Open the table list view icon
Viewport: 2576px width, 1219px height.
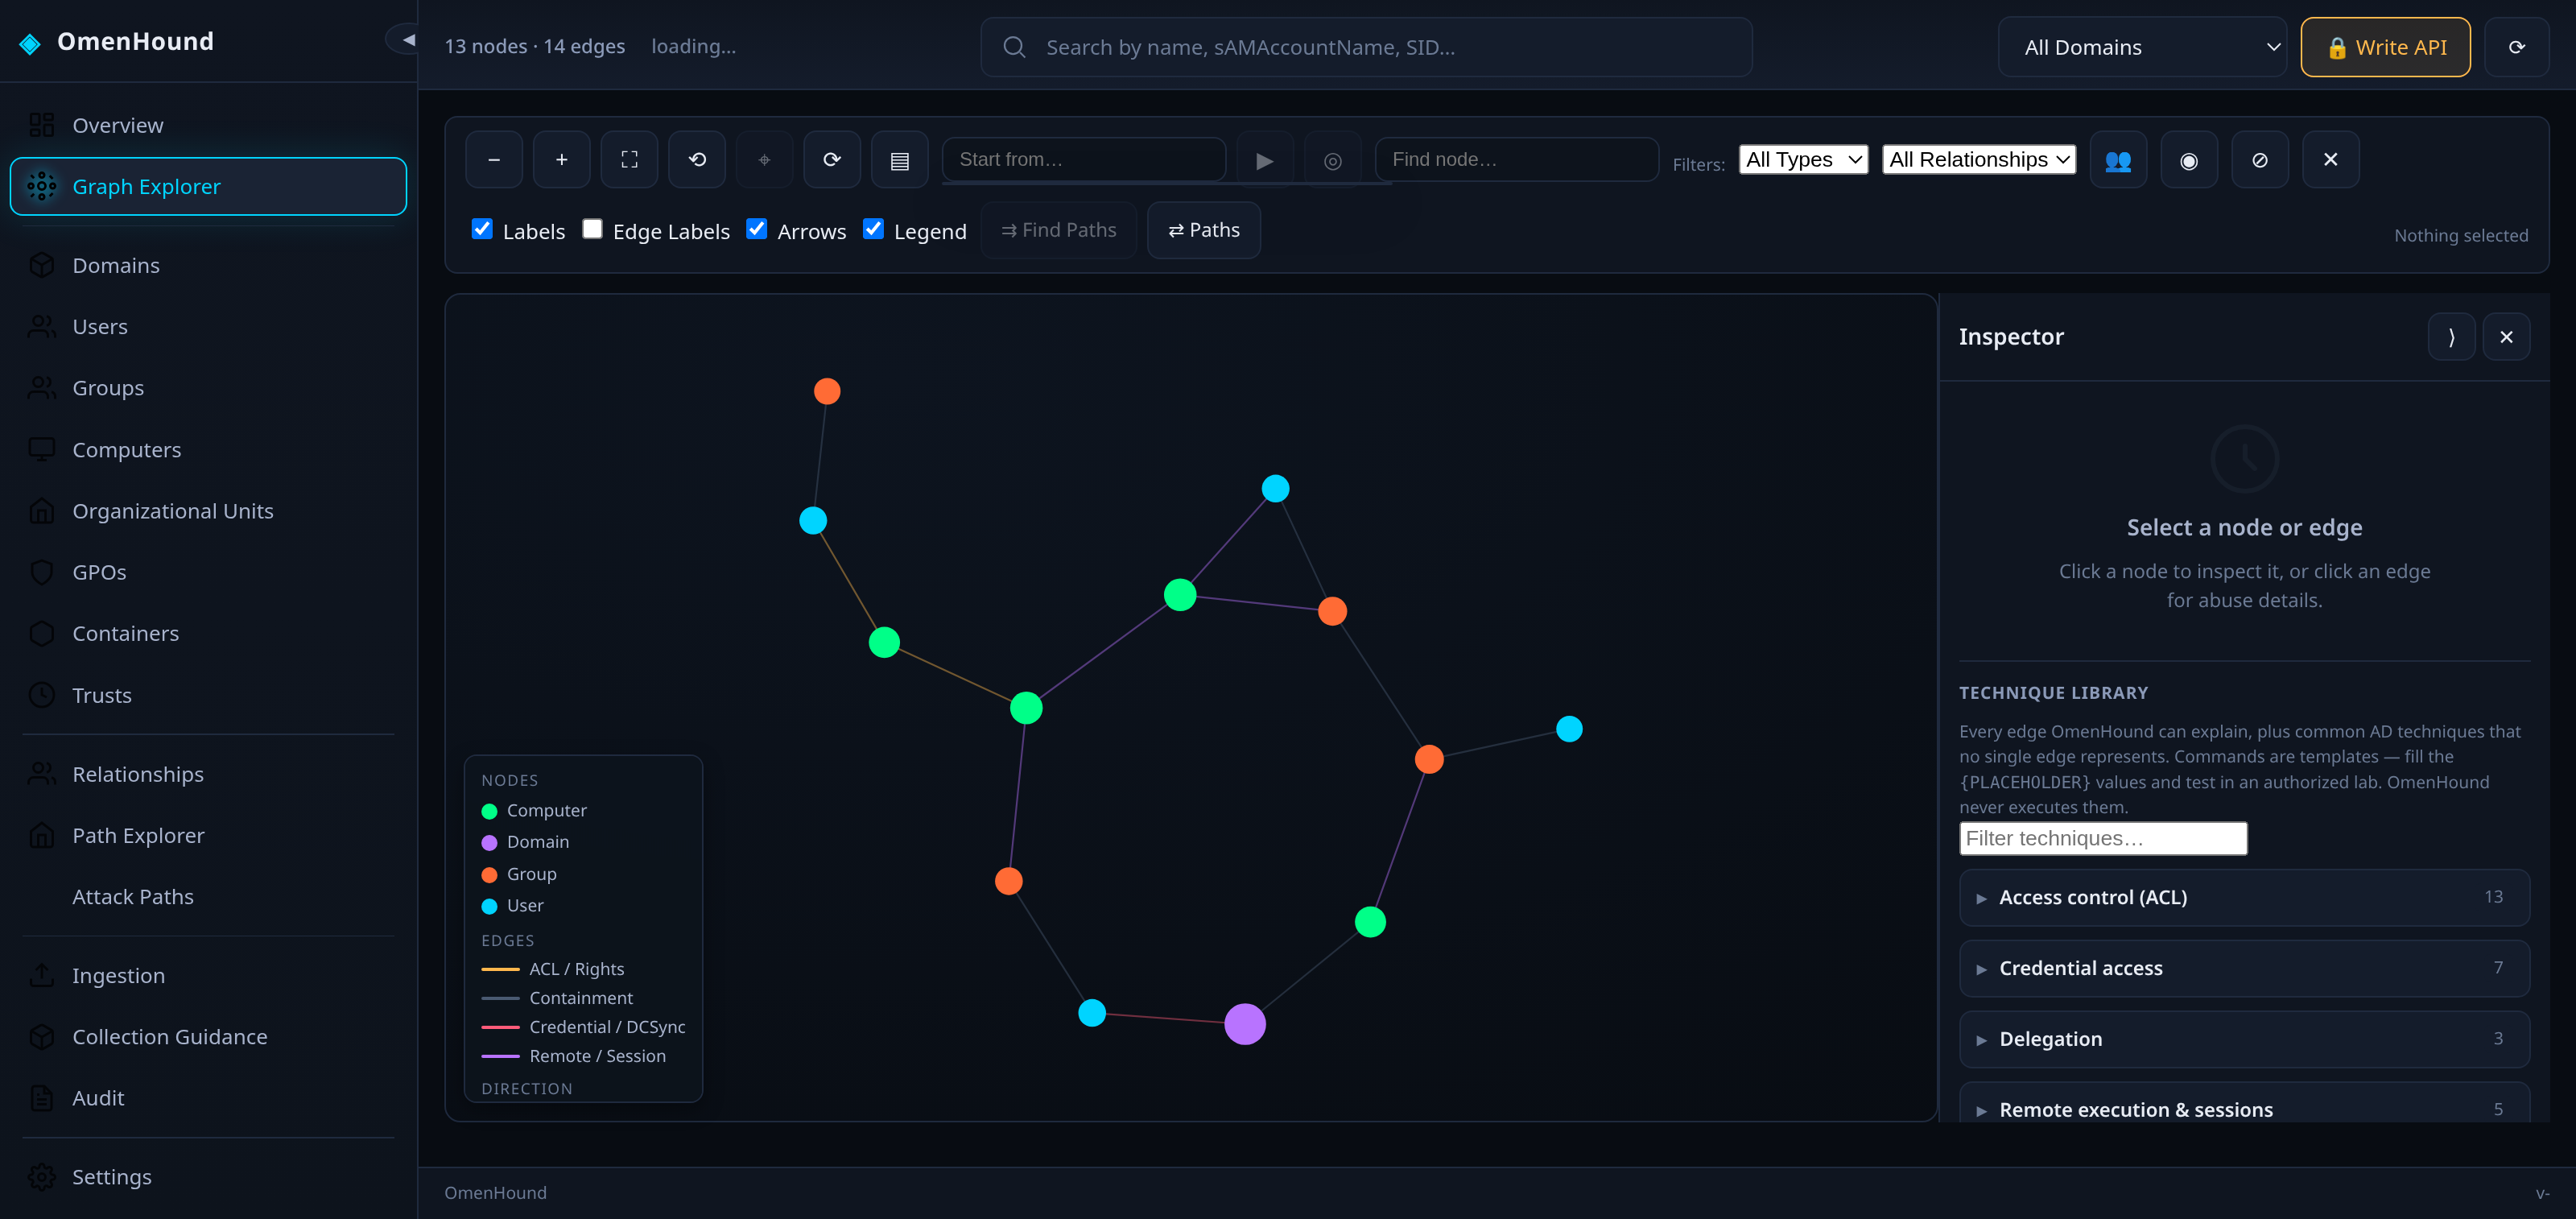tap(900, 160)
